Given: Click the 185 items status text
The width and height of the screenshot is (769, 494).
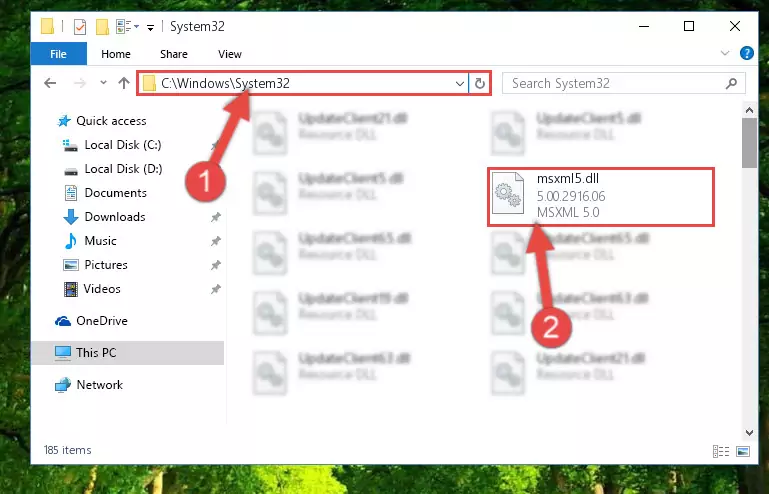Looking at the screenshot, I should pyautogui.click(x=67, y=450).
